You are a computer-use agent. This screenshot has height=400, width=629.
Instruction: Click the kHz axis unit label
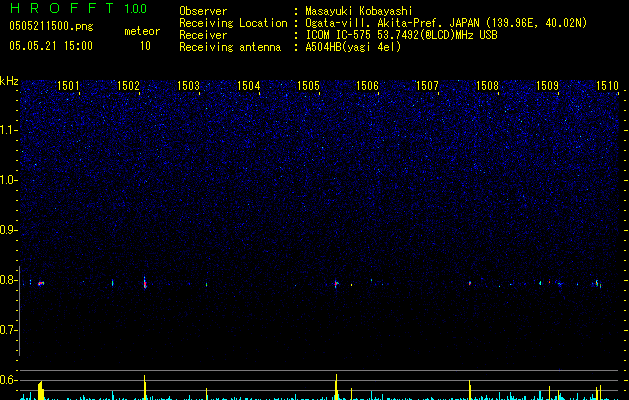click(9, 81)
